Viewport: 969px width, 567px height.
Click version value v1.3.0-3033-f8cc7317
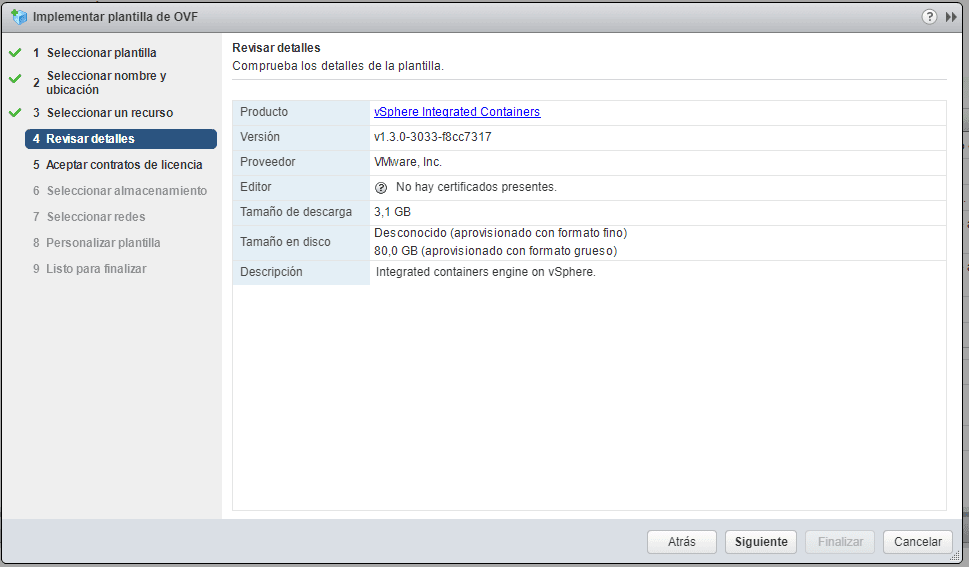[x=433, y=137]
